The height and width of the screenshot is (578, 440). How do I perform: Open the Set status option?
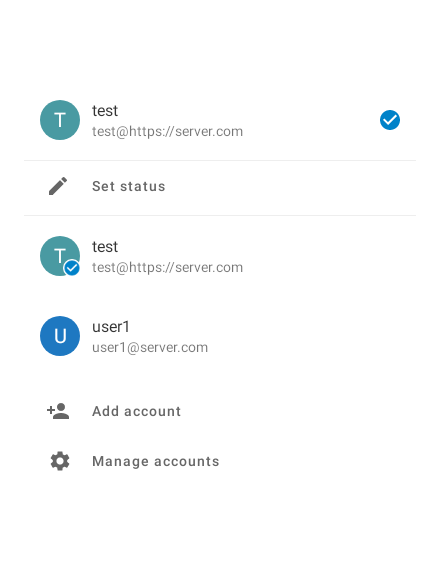[220, 187]
